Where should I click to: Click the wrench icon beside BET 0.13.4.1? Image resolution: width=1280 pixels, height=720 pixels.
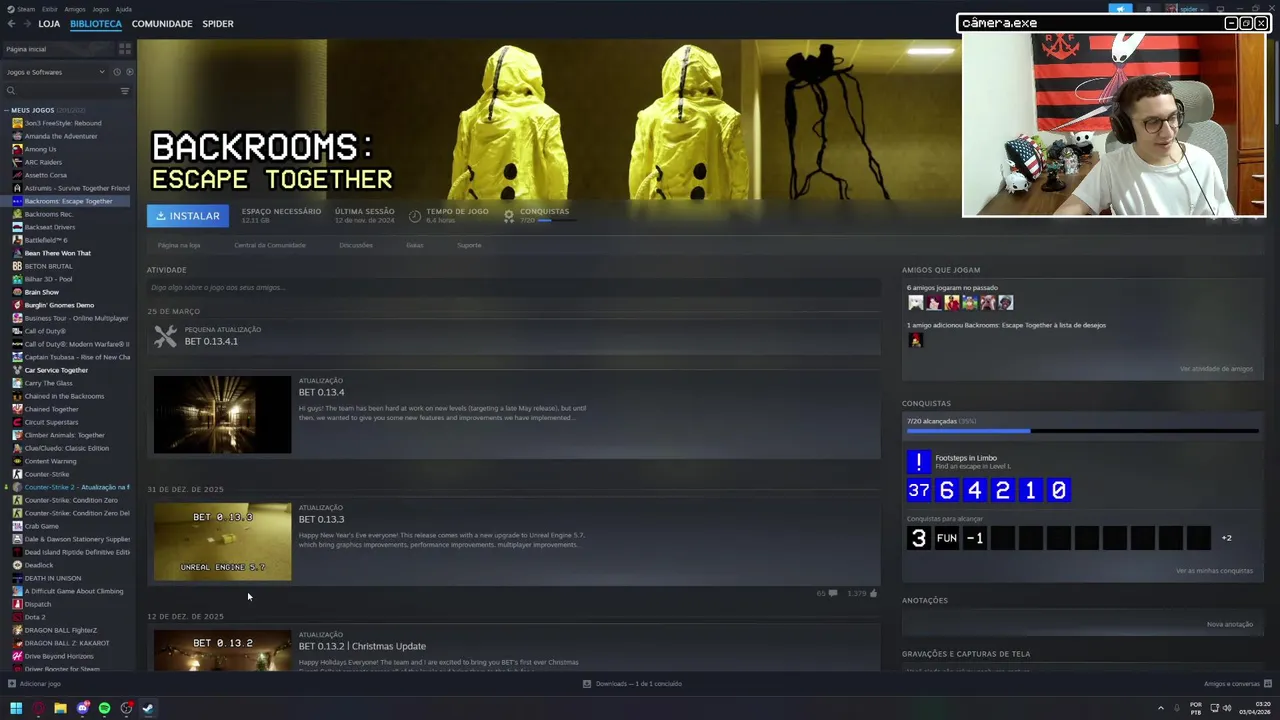(x=165, y=337)
